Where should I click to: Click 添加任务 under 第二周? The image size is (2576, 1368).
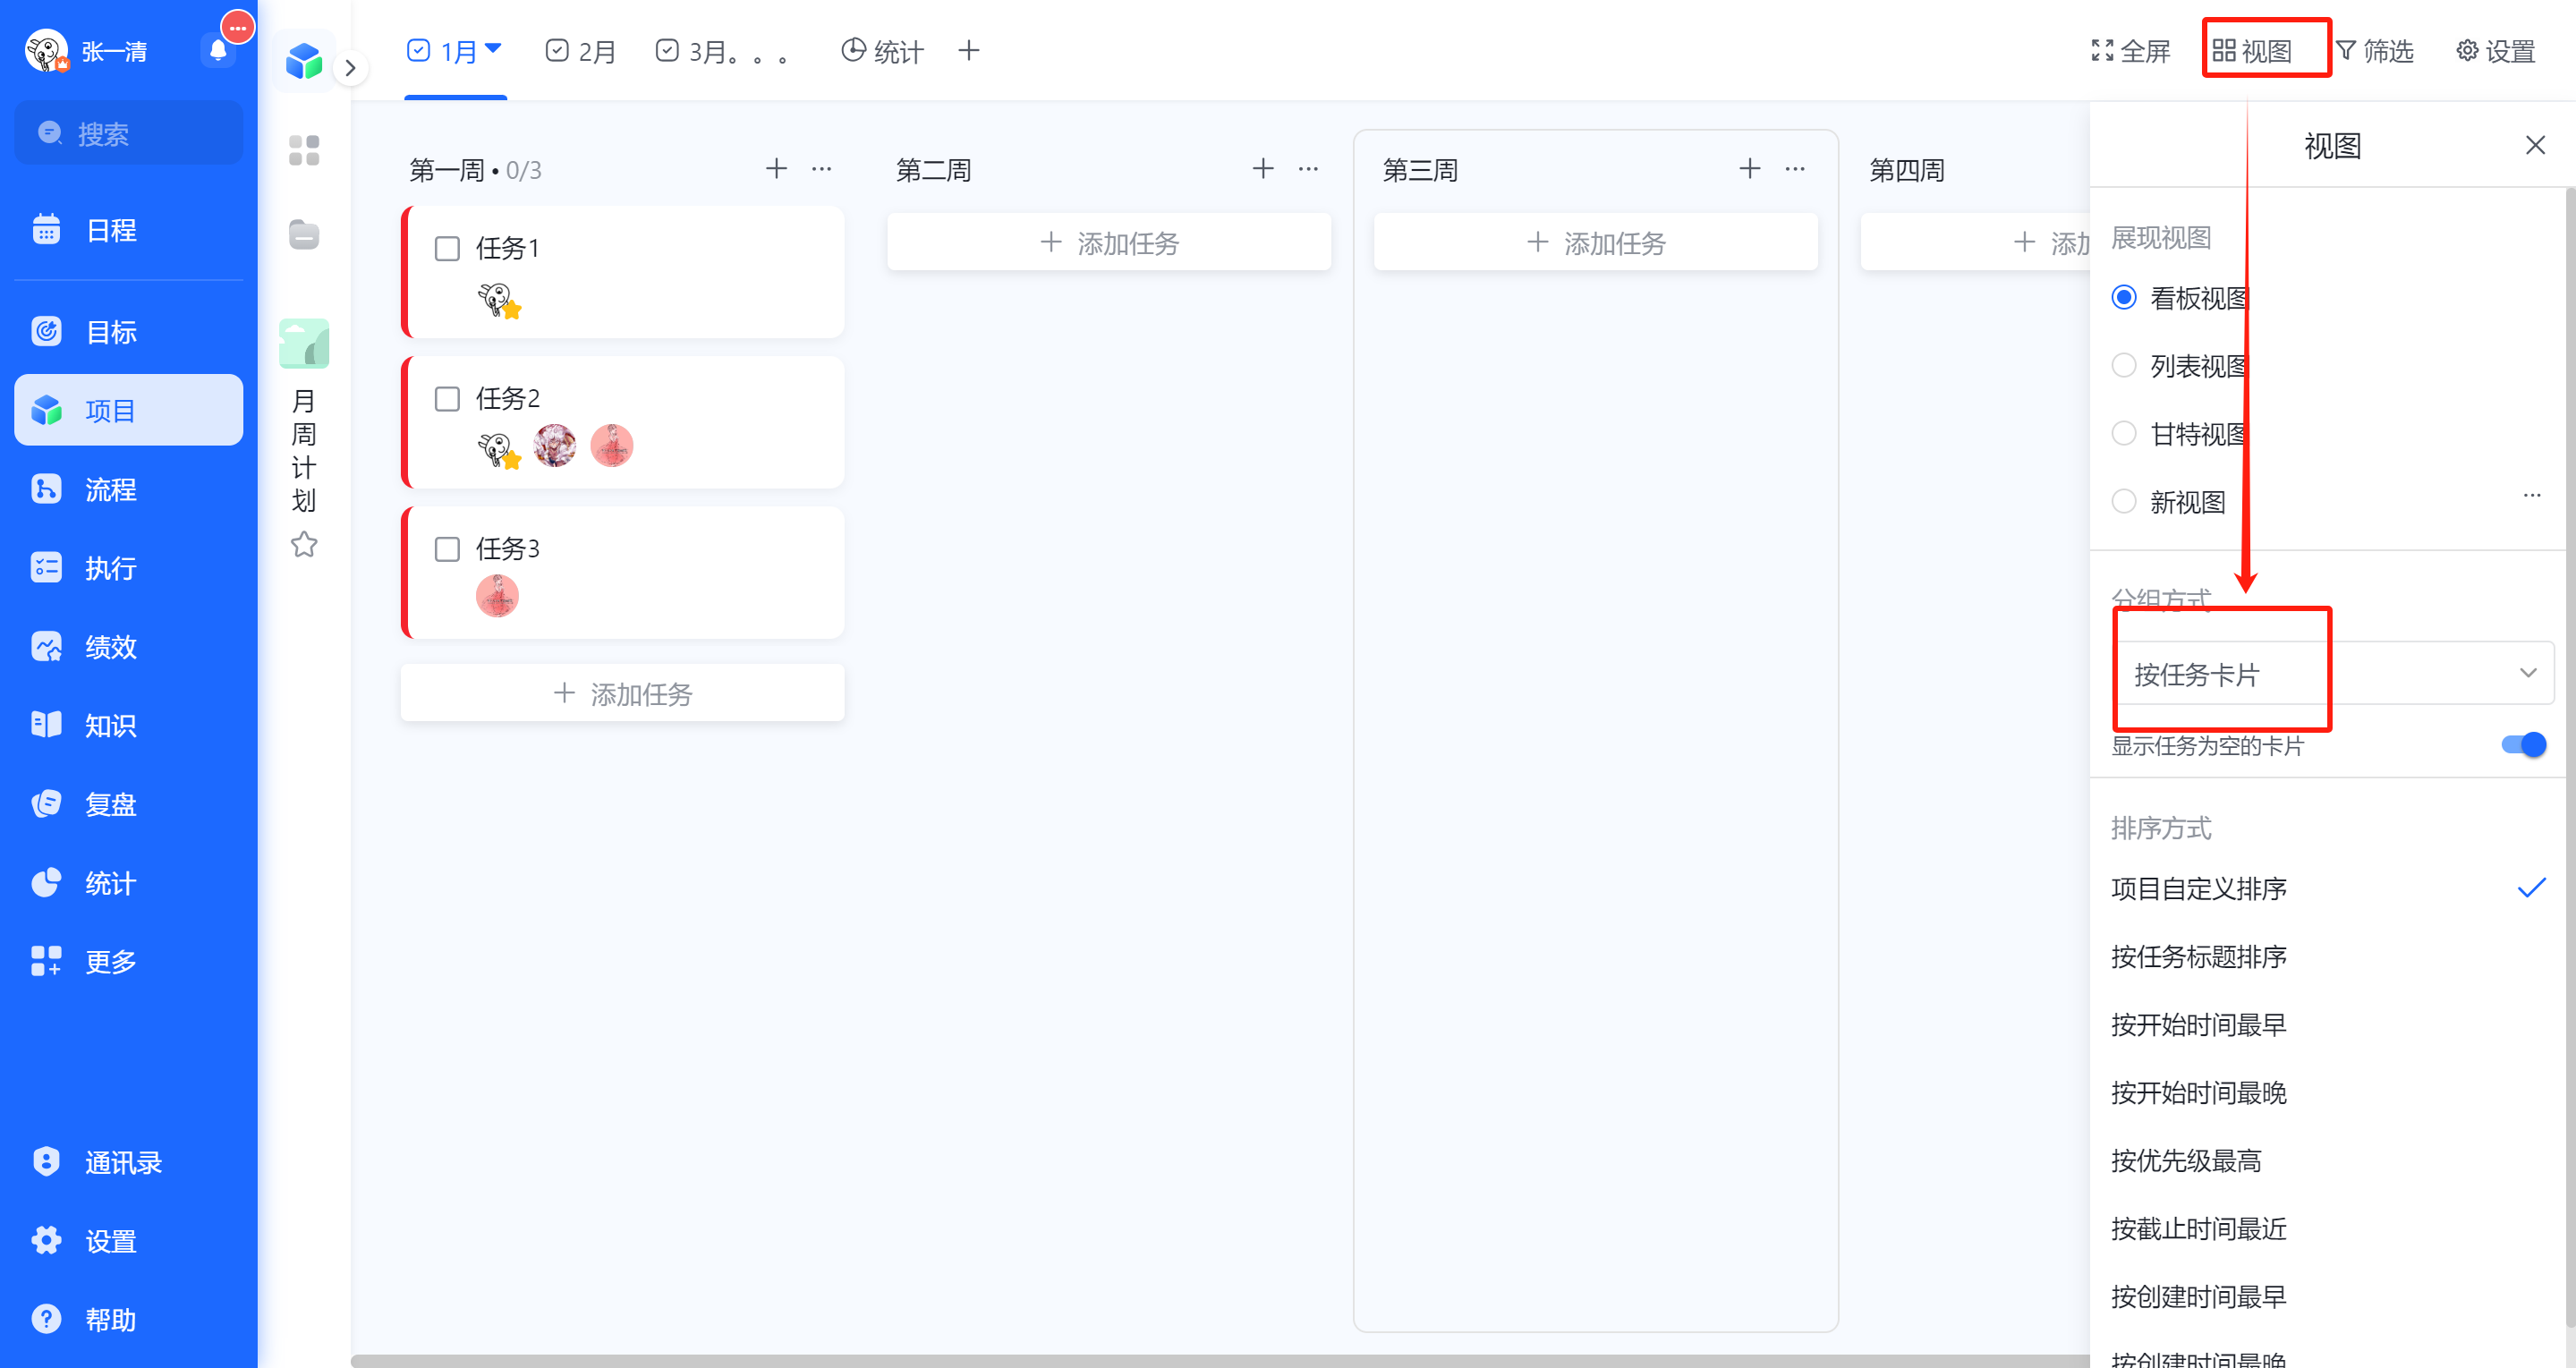click(1109, 242)
